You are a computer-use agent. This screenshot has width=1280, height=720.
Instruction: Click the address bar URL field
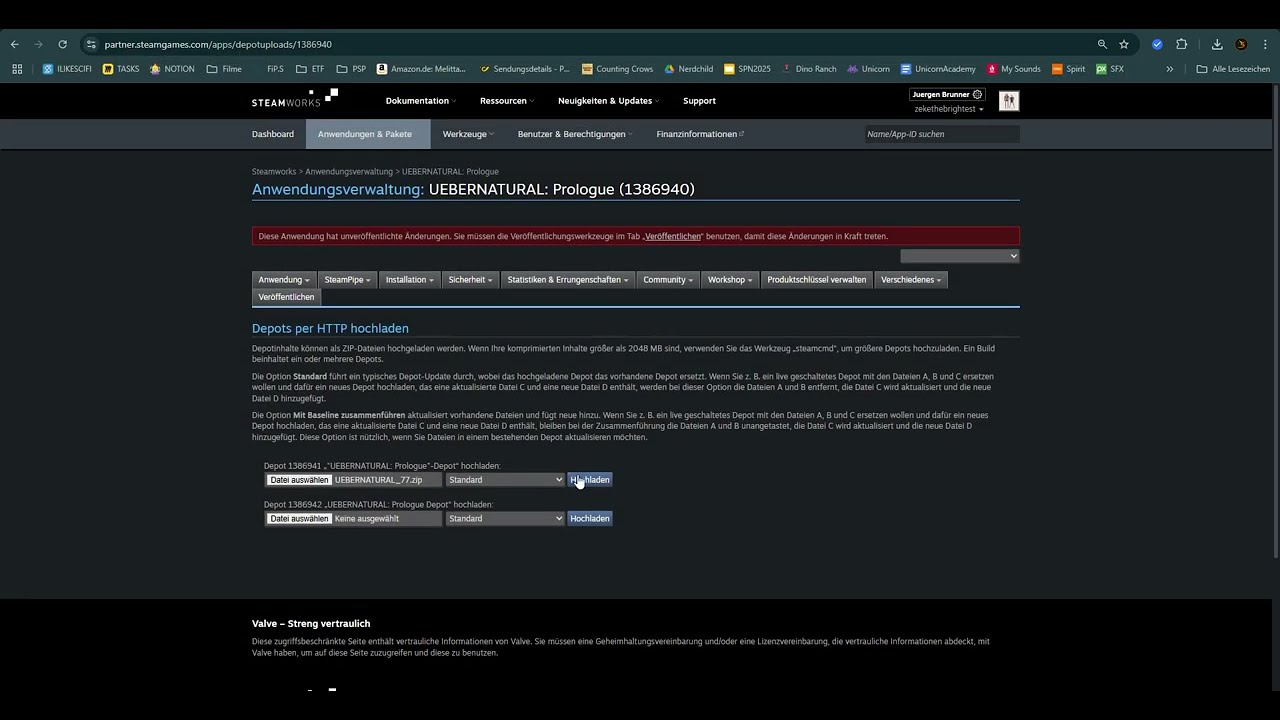590,44
